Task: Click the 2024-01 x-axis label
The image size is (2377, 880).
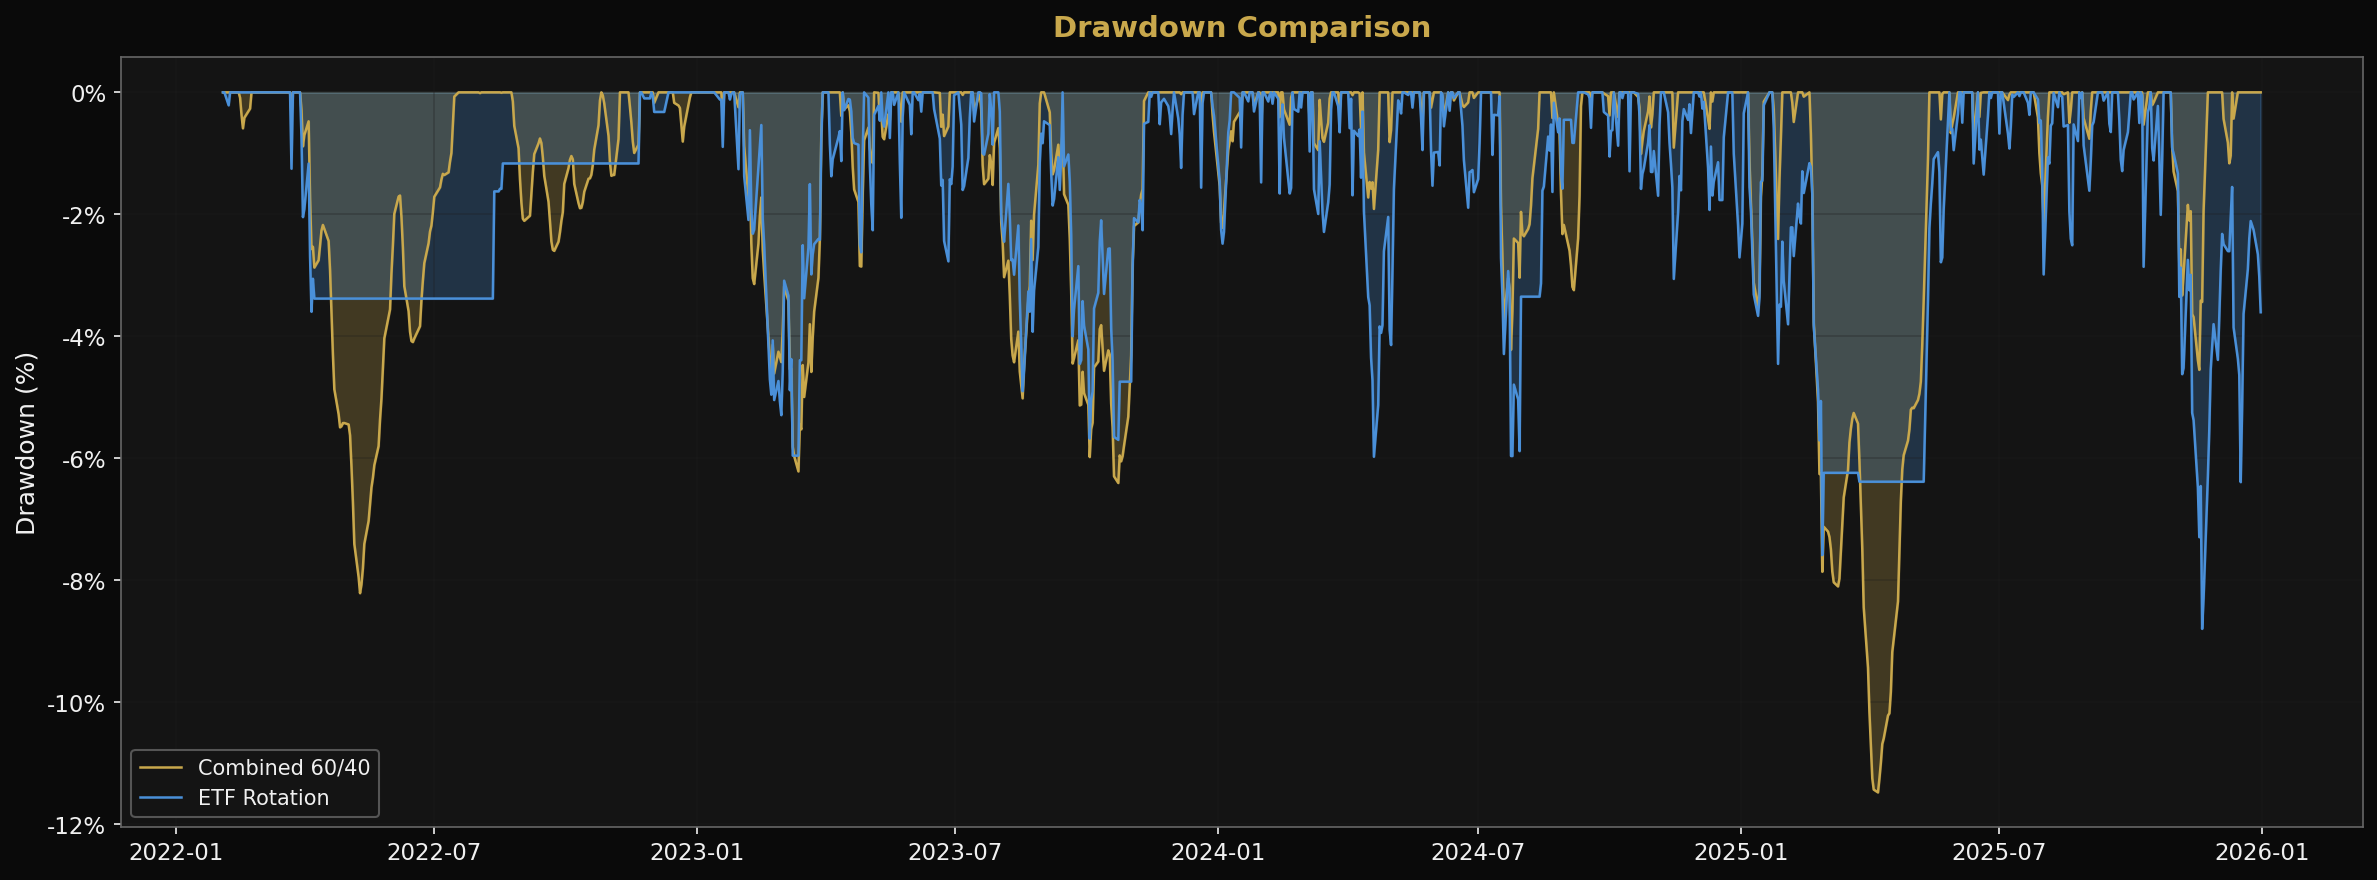Action: [1218, 853]
